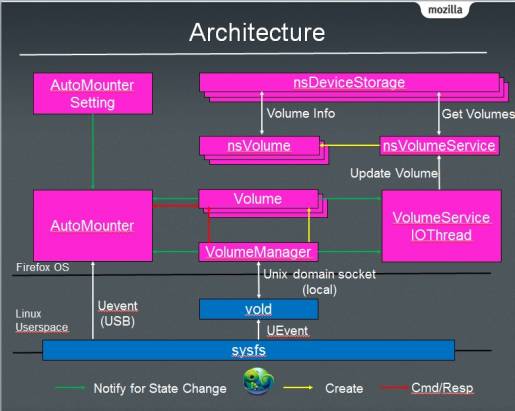This screenshot has height=411, width=515.
Task: Click the yellow Create legend arrow
Action: 298,387
